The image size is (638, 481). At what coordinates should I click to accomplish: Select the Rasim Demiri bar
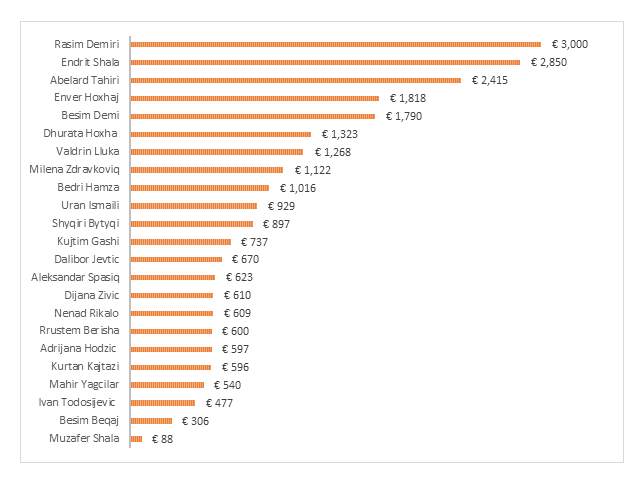pyautogui.click(x=336, y=44)
